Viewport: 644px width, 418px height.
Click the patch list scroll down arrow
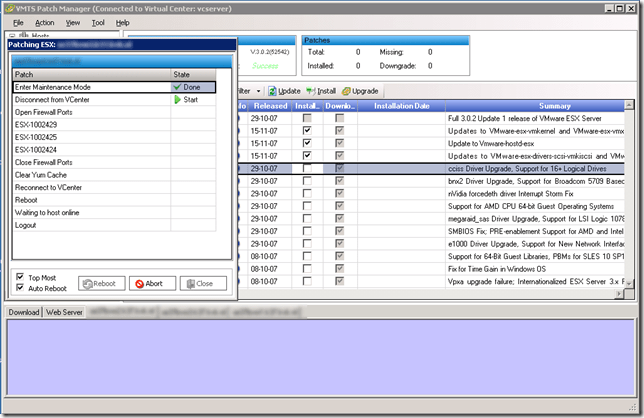pyautogui.click(x=628, y=283)
